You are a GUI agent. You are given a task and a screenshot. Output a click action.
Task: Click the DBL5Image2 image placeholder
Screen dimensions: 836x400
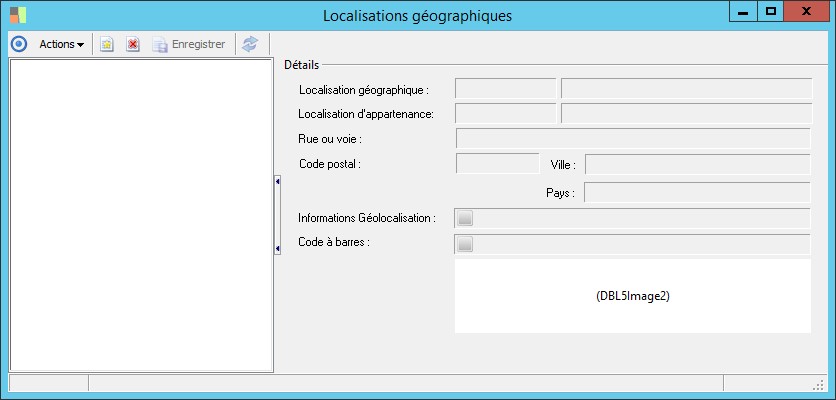(632, 296)
